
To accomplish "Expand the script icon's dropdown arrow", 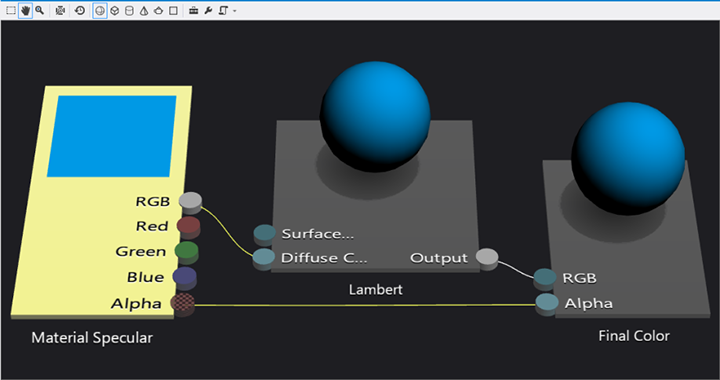I will coord(235,11).
